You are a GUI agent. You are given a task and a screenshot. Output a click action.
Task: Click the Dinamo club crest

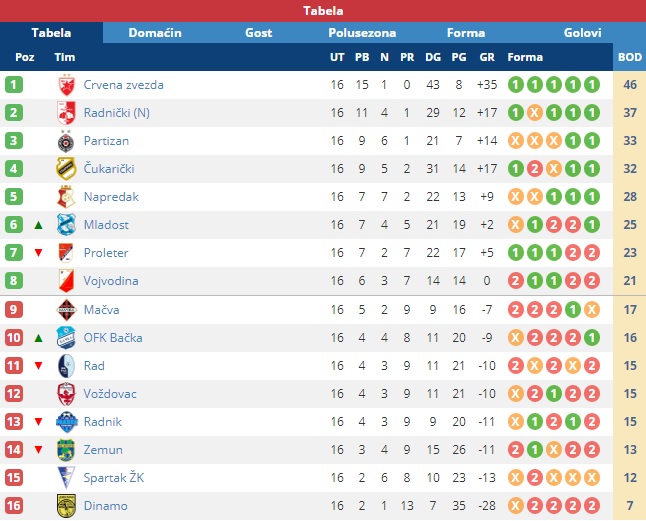click(66, 506)
